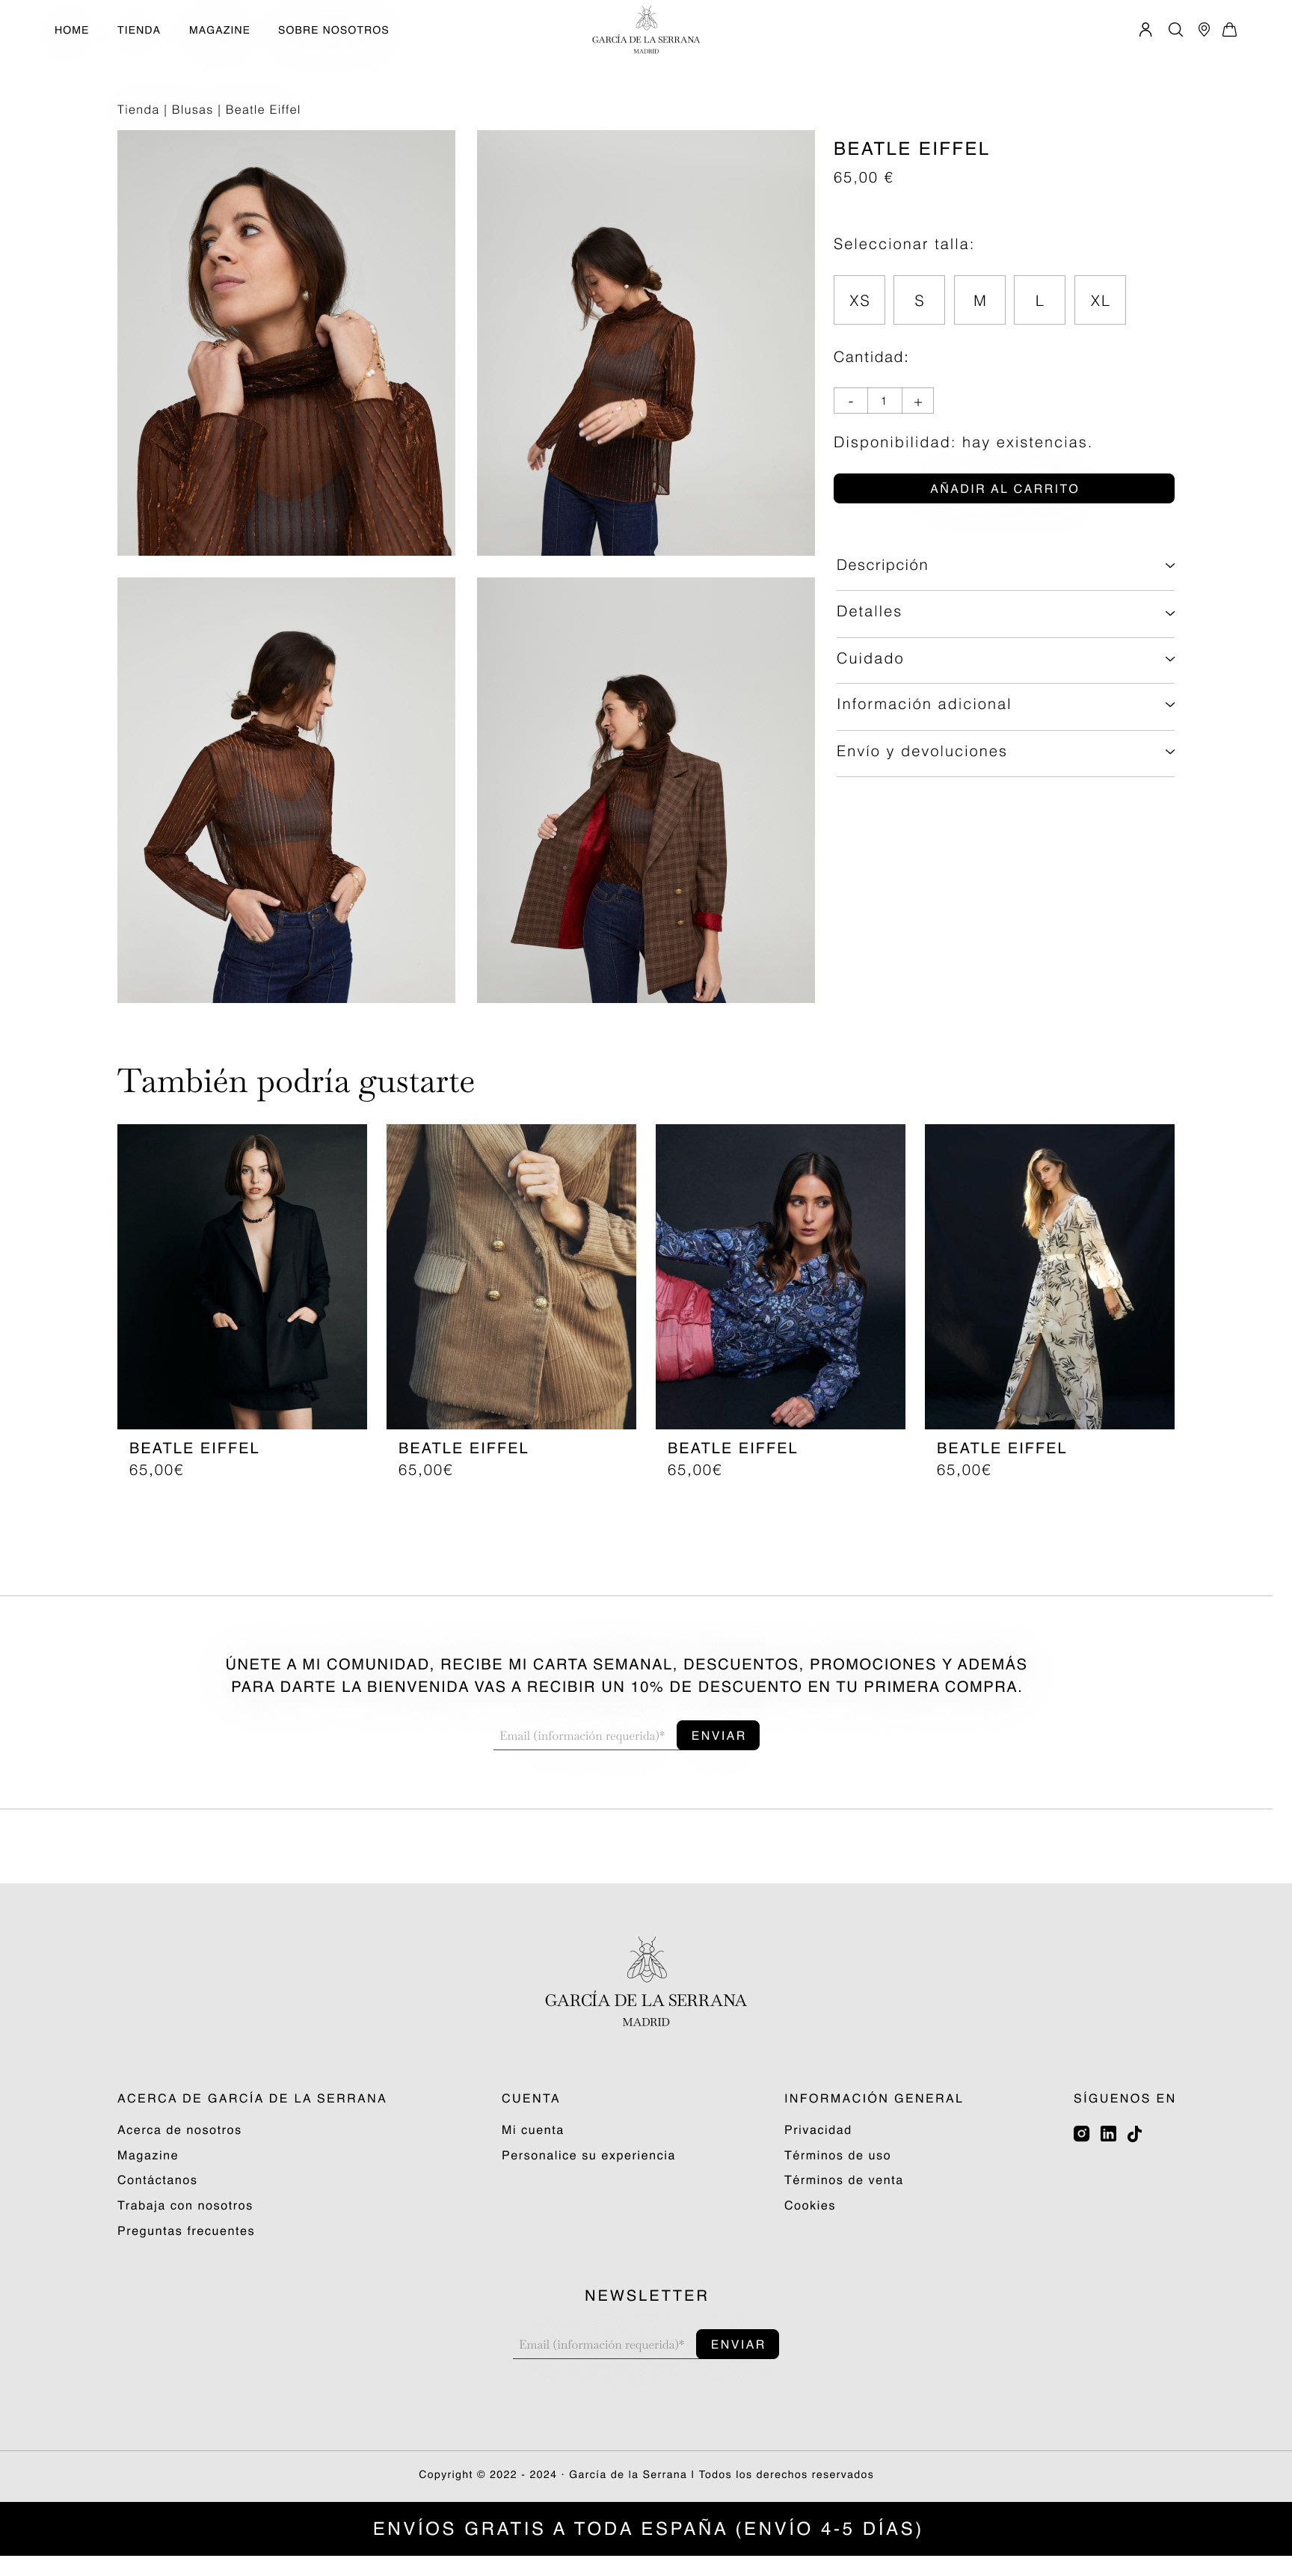
Task: Expand the Cuidado accordion
Action: 1005,659
